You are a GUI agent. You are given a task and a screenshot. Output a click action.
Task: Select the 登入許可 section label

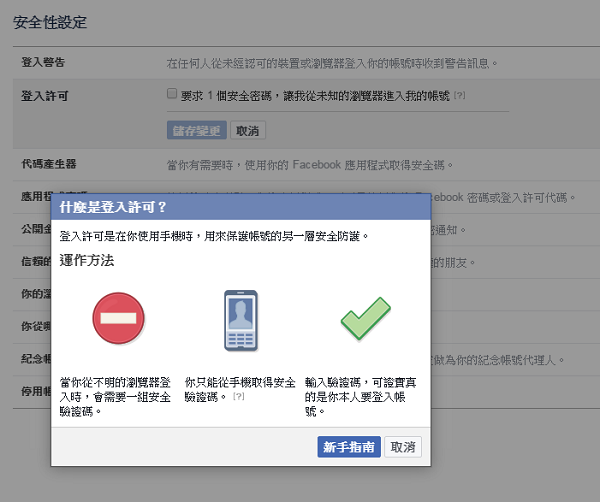[45, 96]
